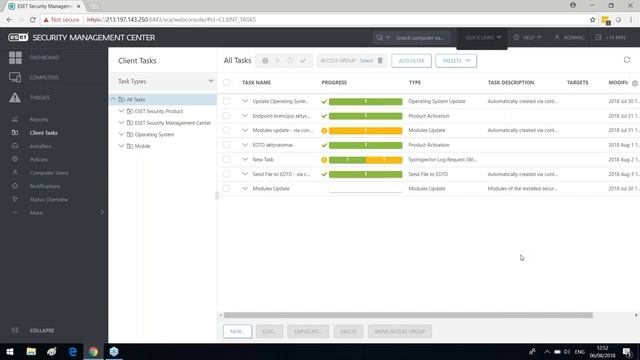
Task: Clear access group with trash icon
Action: 380,60
